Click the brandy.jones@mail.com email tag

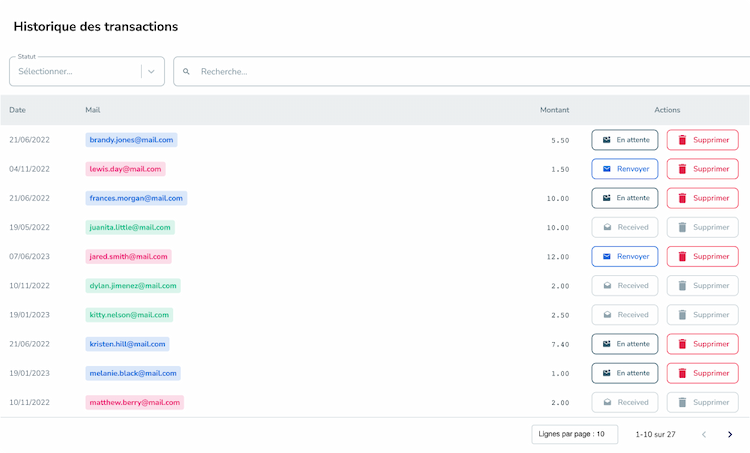coord(131,140)
